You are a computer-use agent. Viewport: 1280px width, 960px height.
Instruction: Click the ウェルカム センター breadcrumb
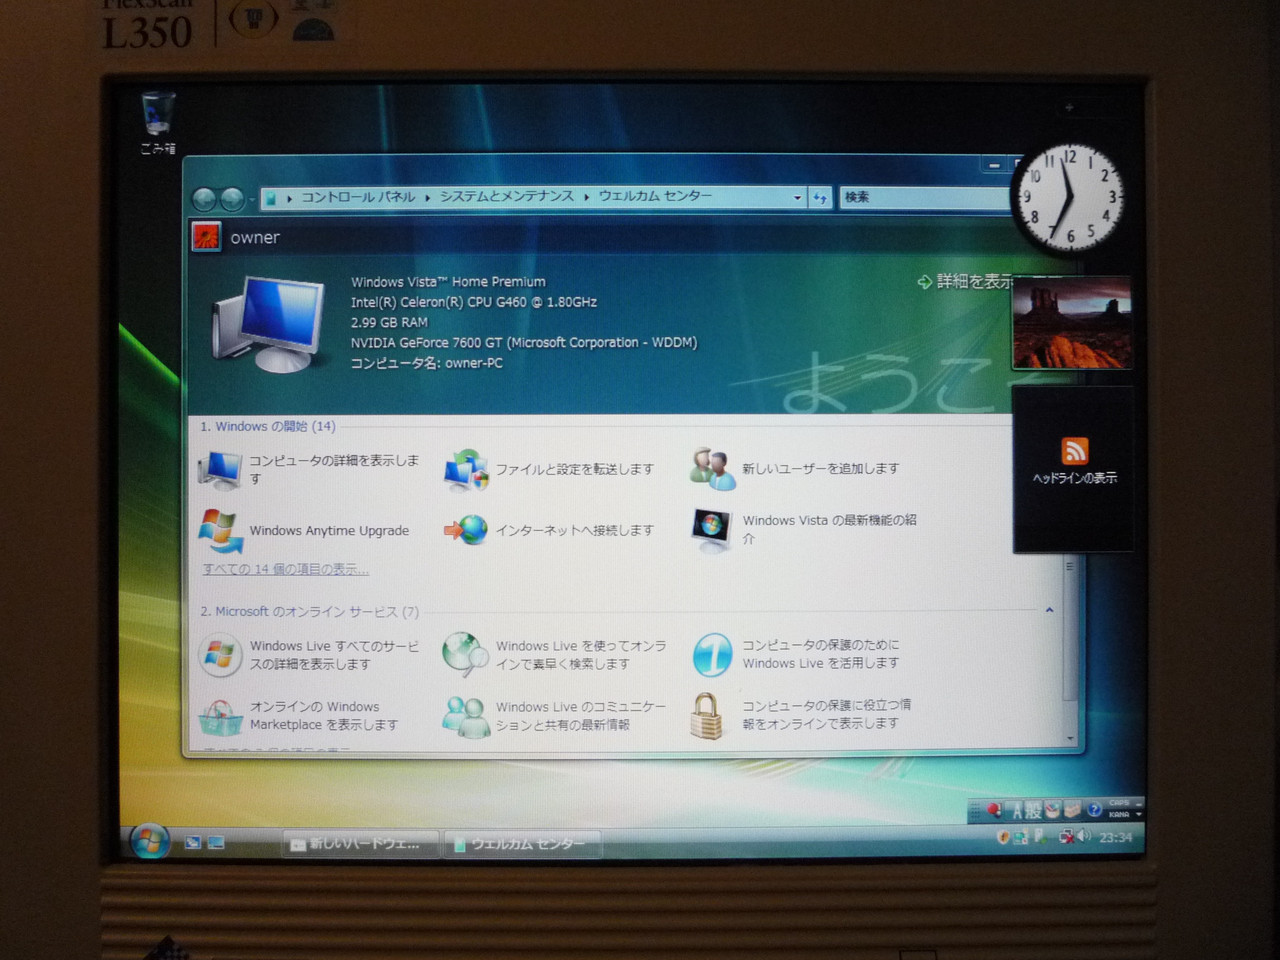(x=655, y=196)
